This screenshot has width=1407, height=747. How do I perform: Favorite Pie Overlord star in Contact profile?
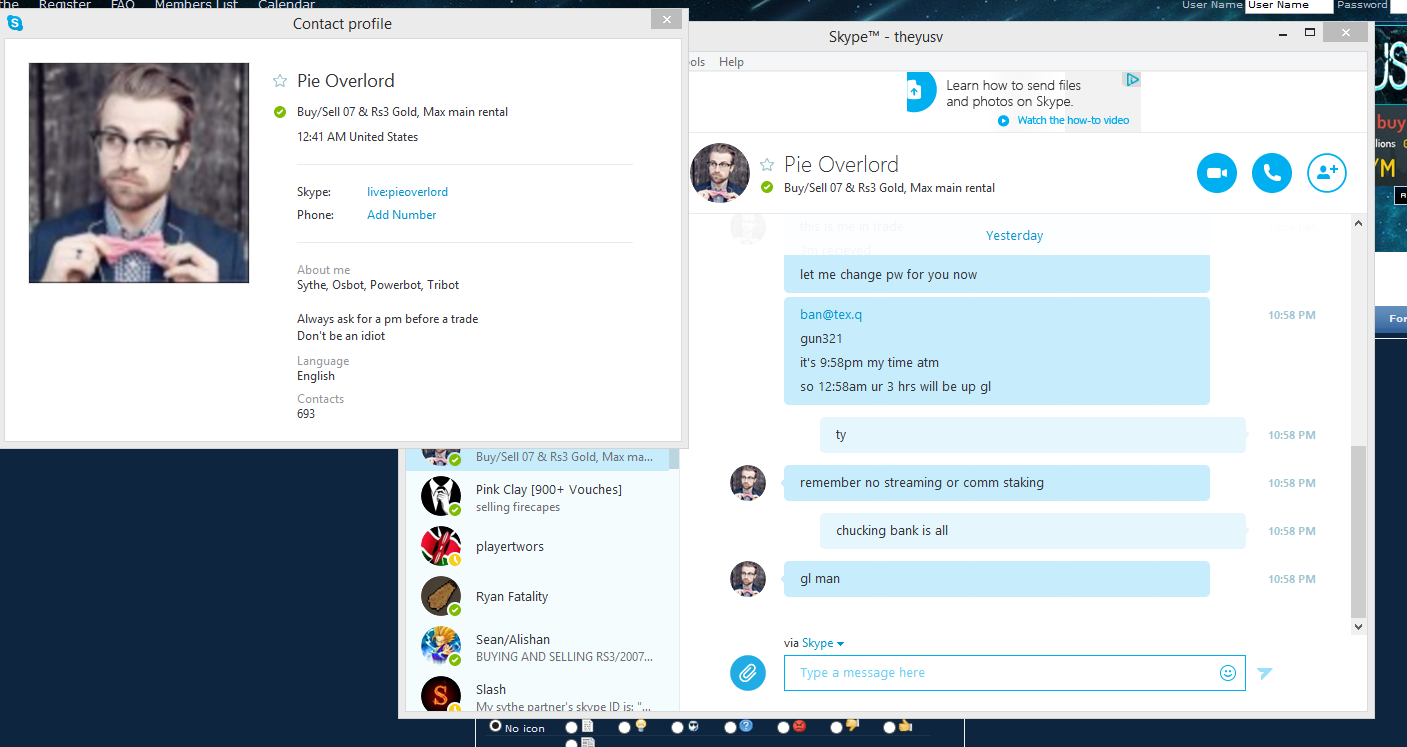tap(280, 81)
